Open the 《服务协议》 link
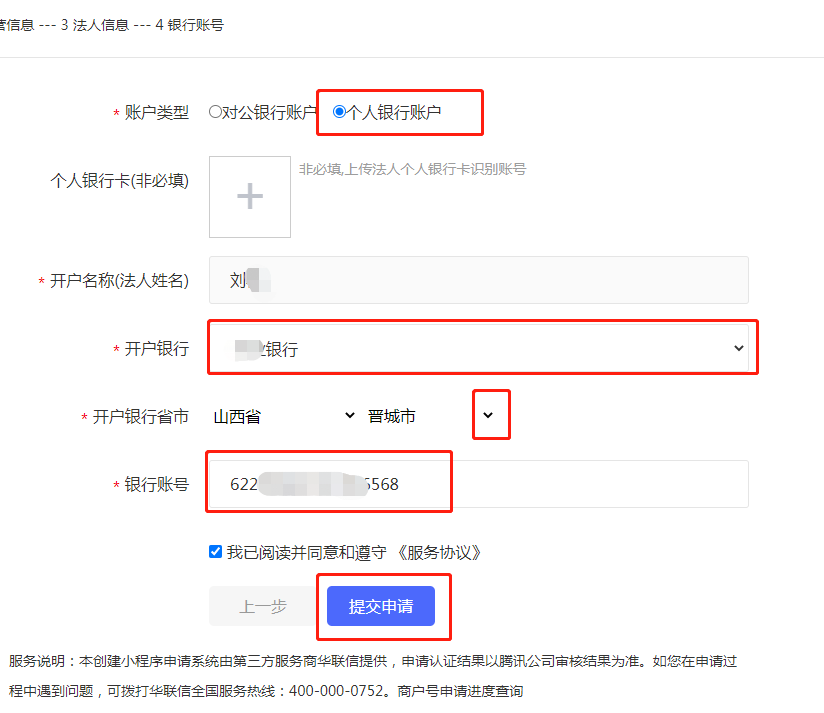Screen dimensions: 824x713 [440, 552]
